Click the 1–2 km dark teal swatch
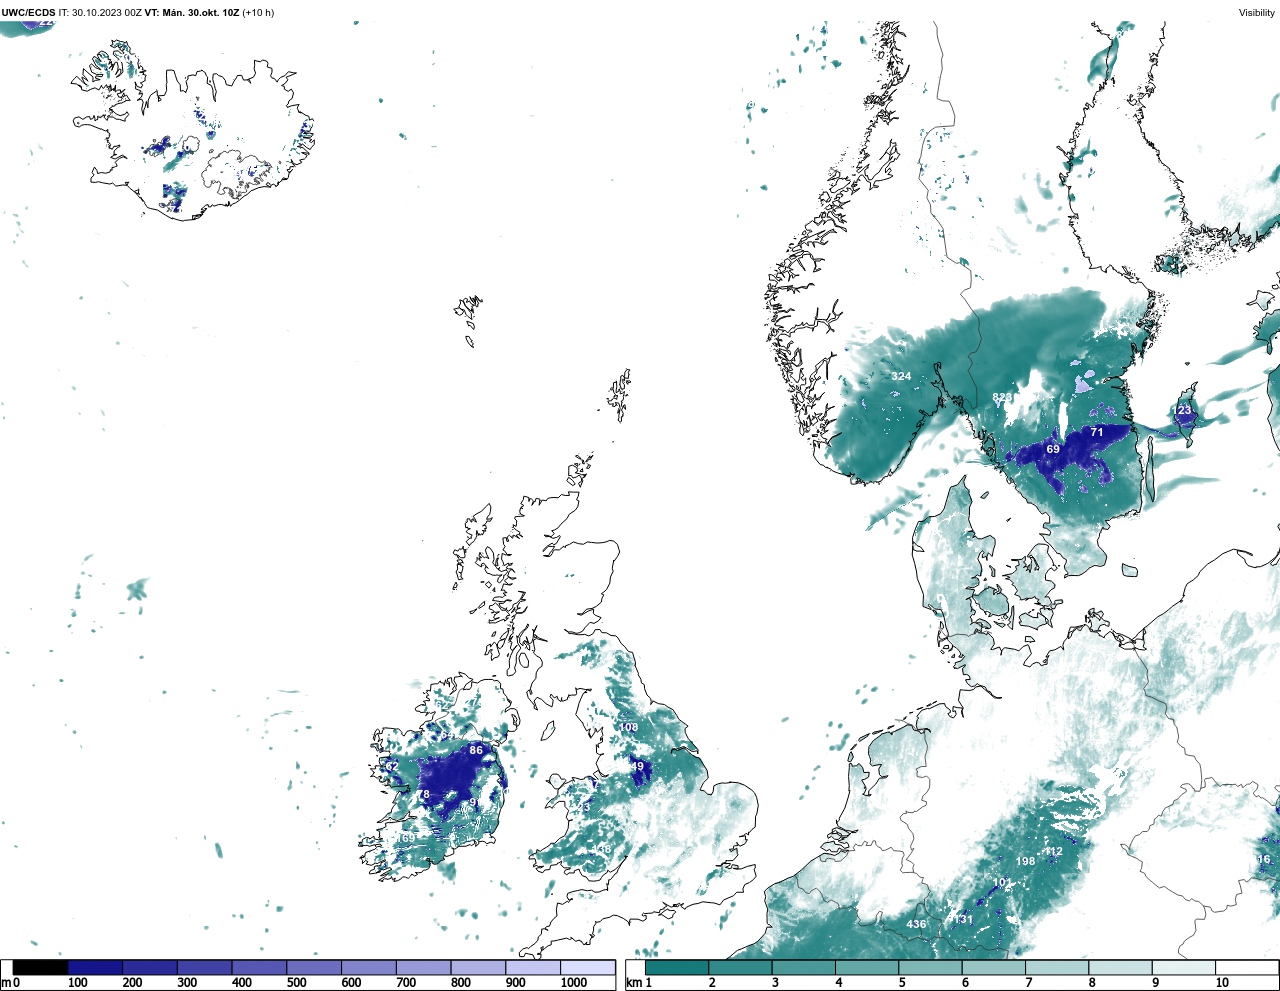The image size is (1280, 991). [677, 967]
